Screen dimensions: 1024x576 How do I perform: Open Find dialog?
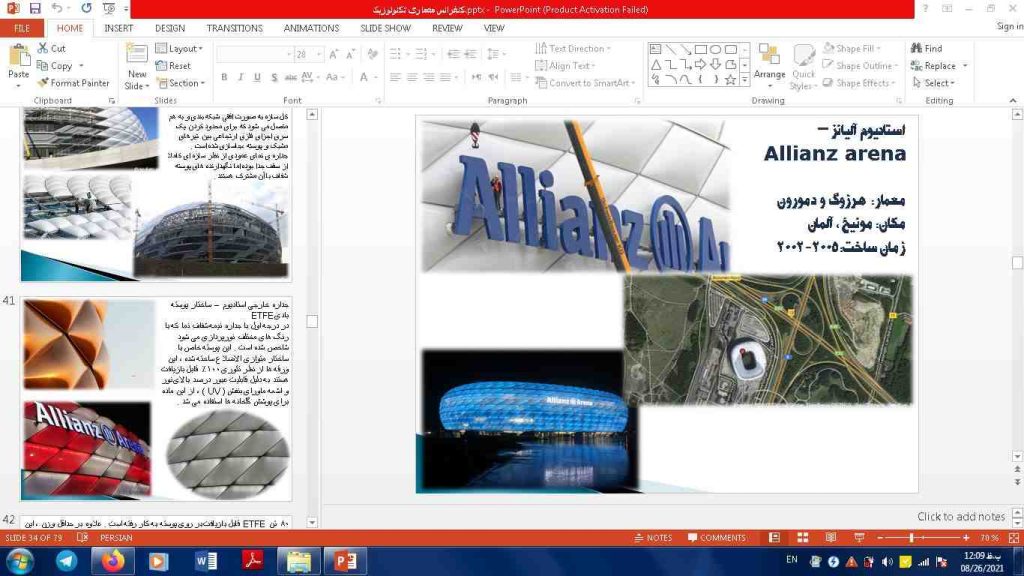[927, 48]
